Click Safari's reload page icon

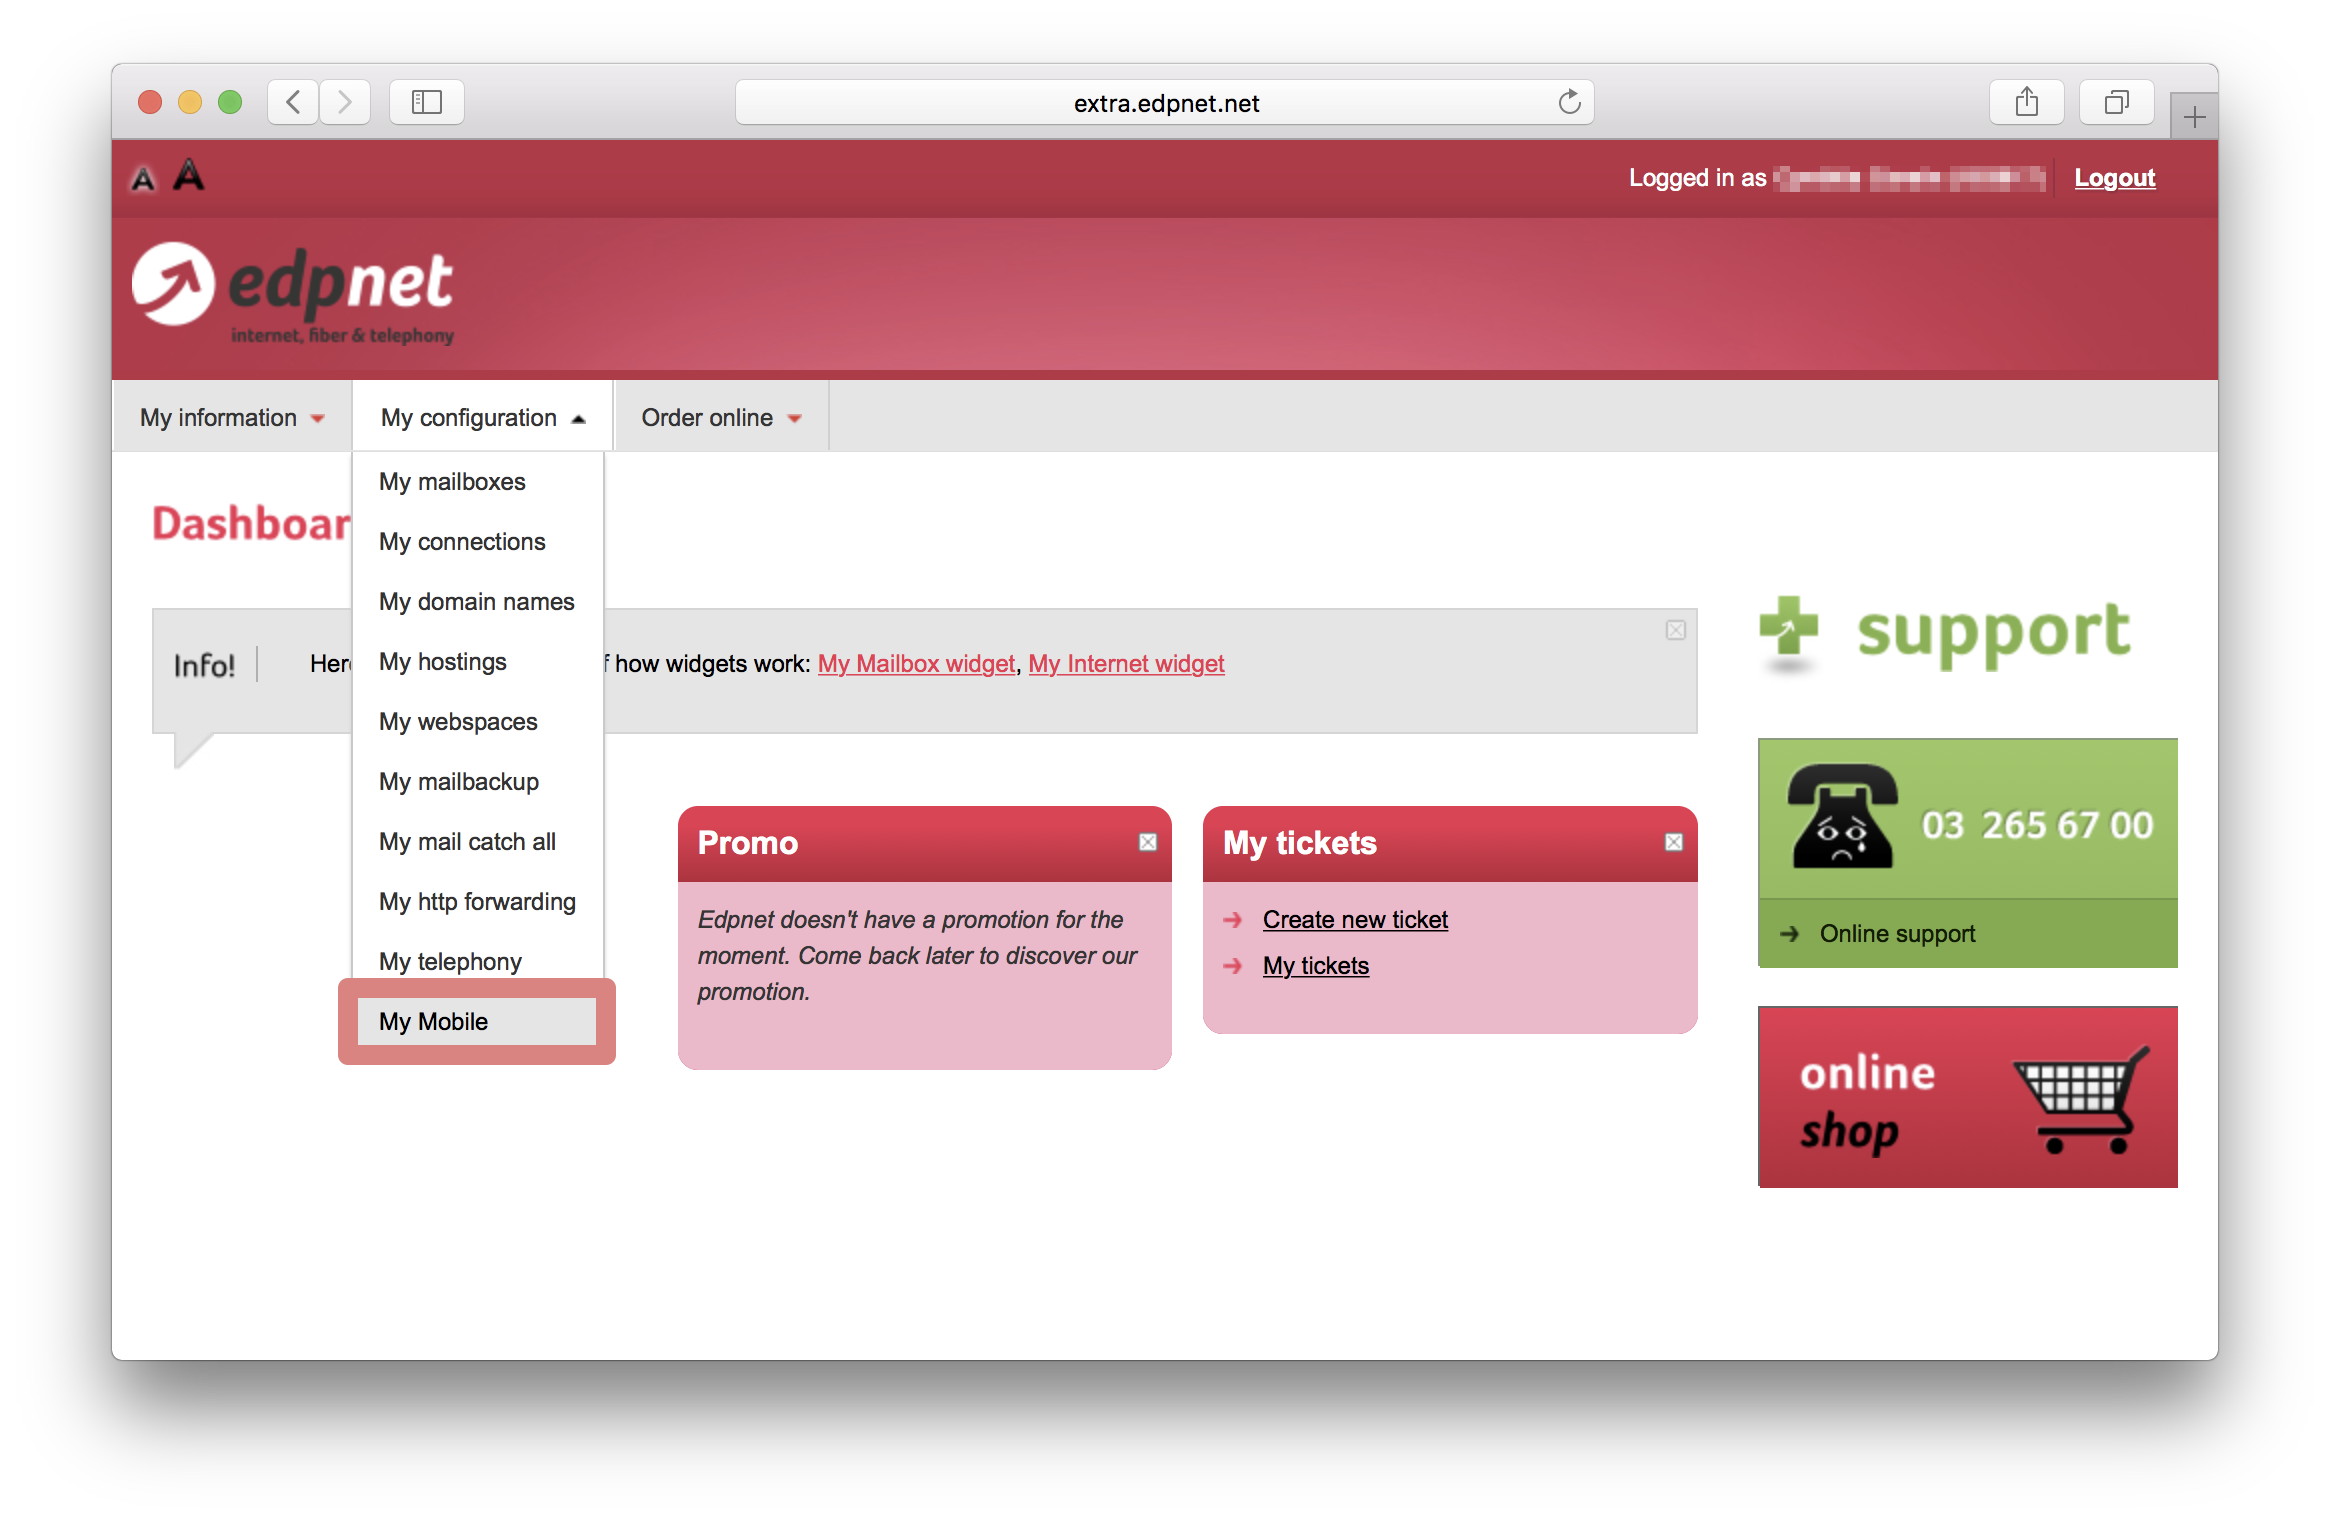point(1569,102)
